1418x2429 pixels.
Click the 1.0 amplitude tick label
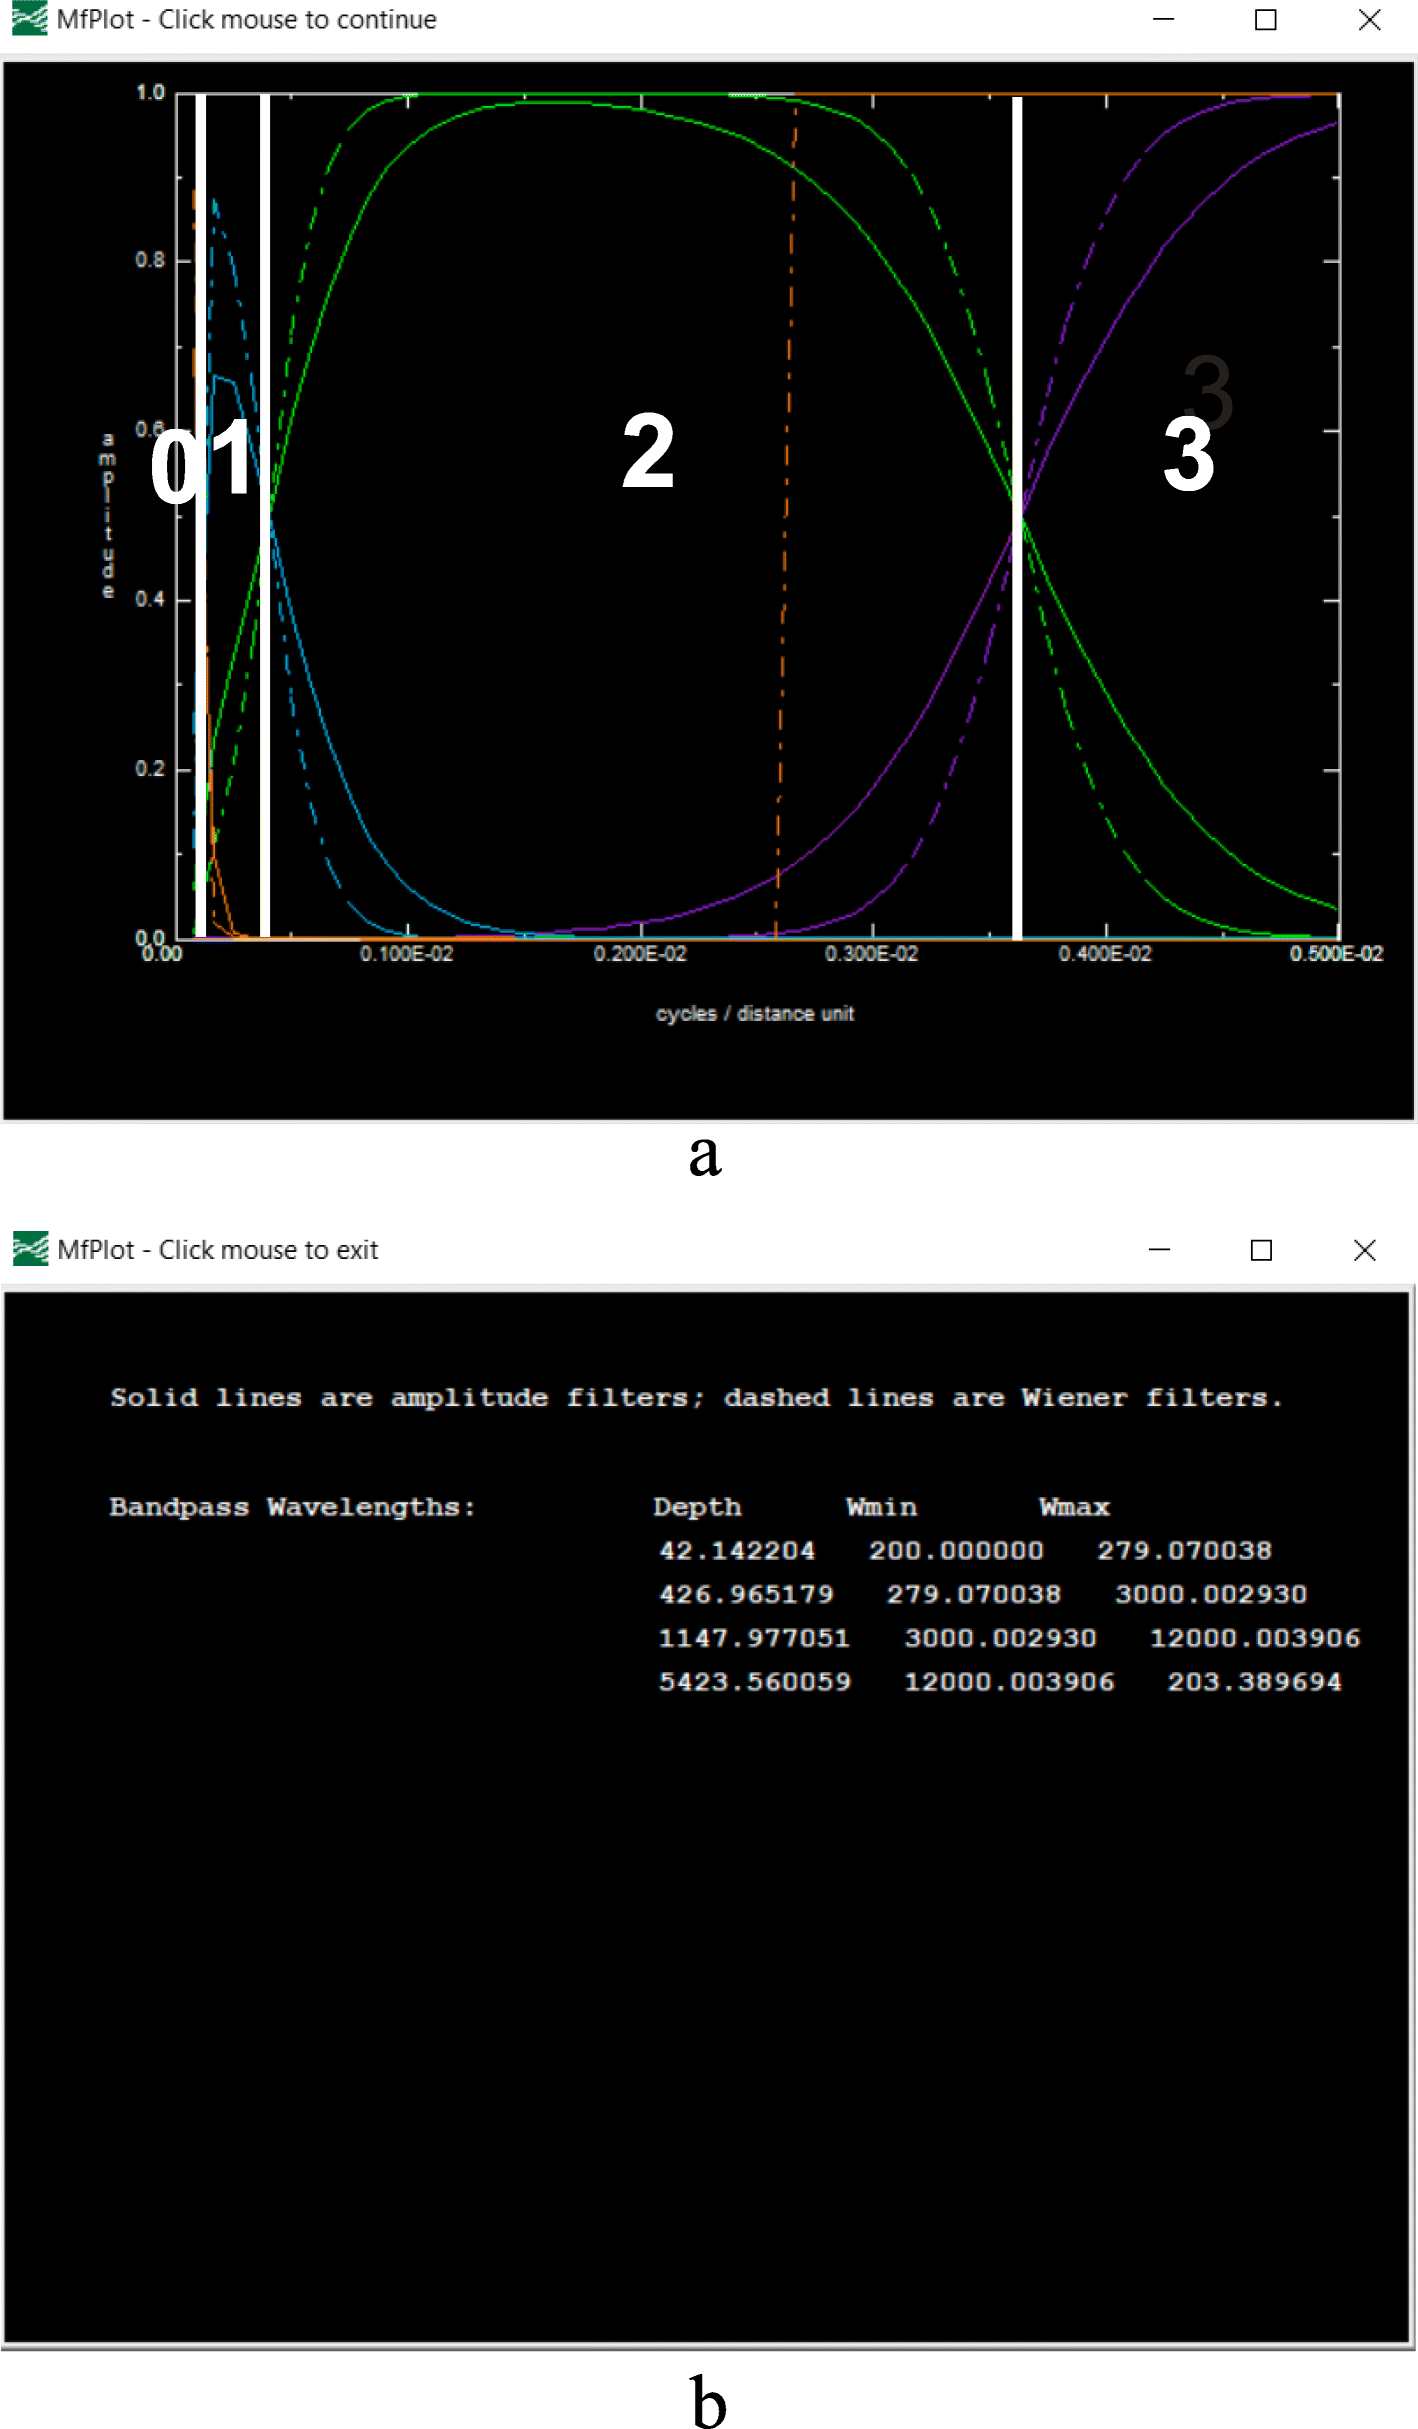[150, 93]
